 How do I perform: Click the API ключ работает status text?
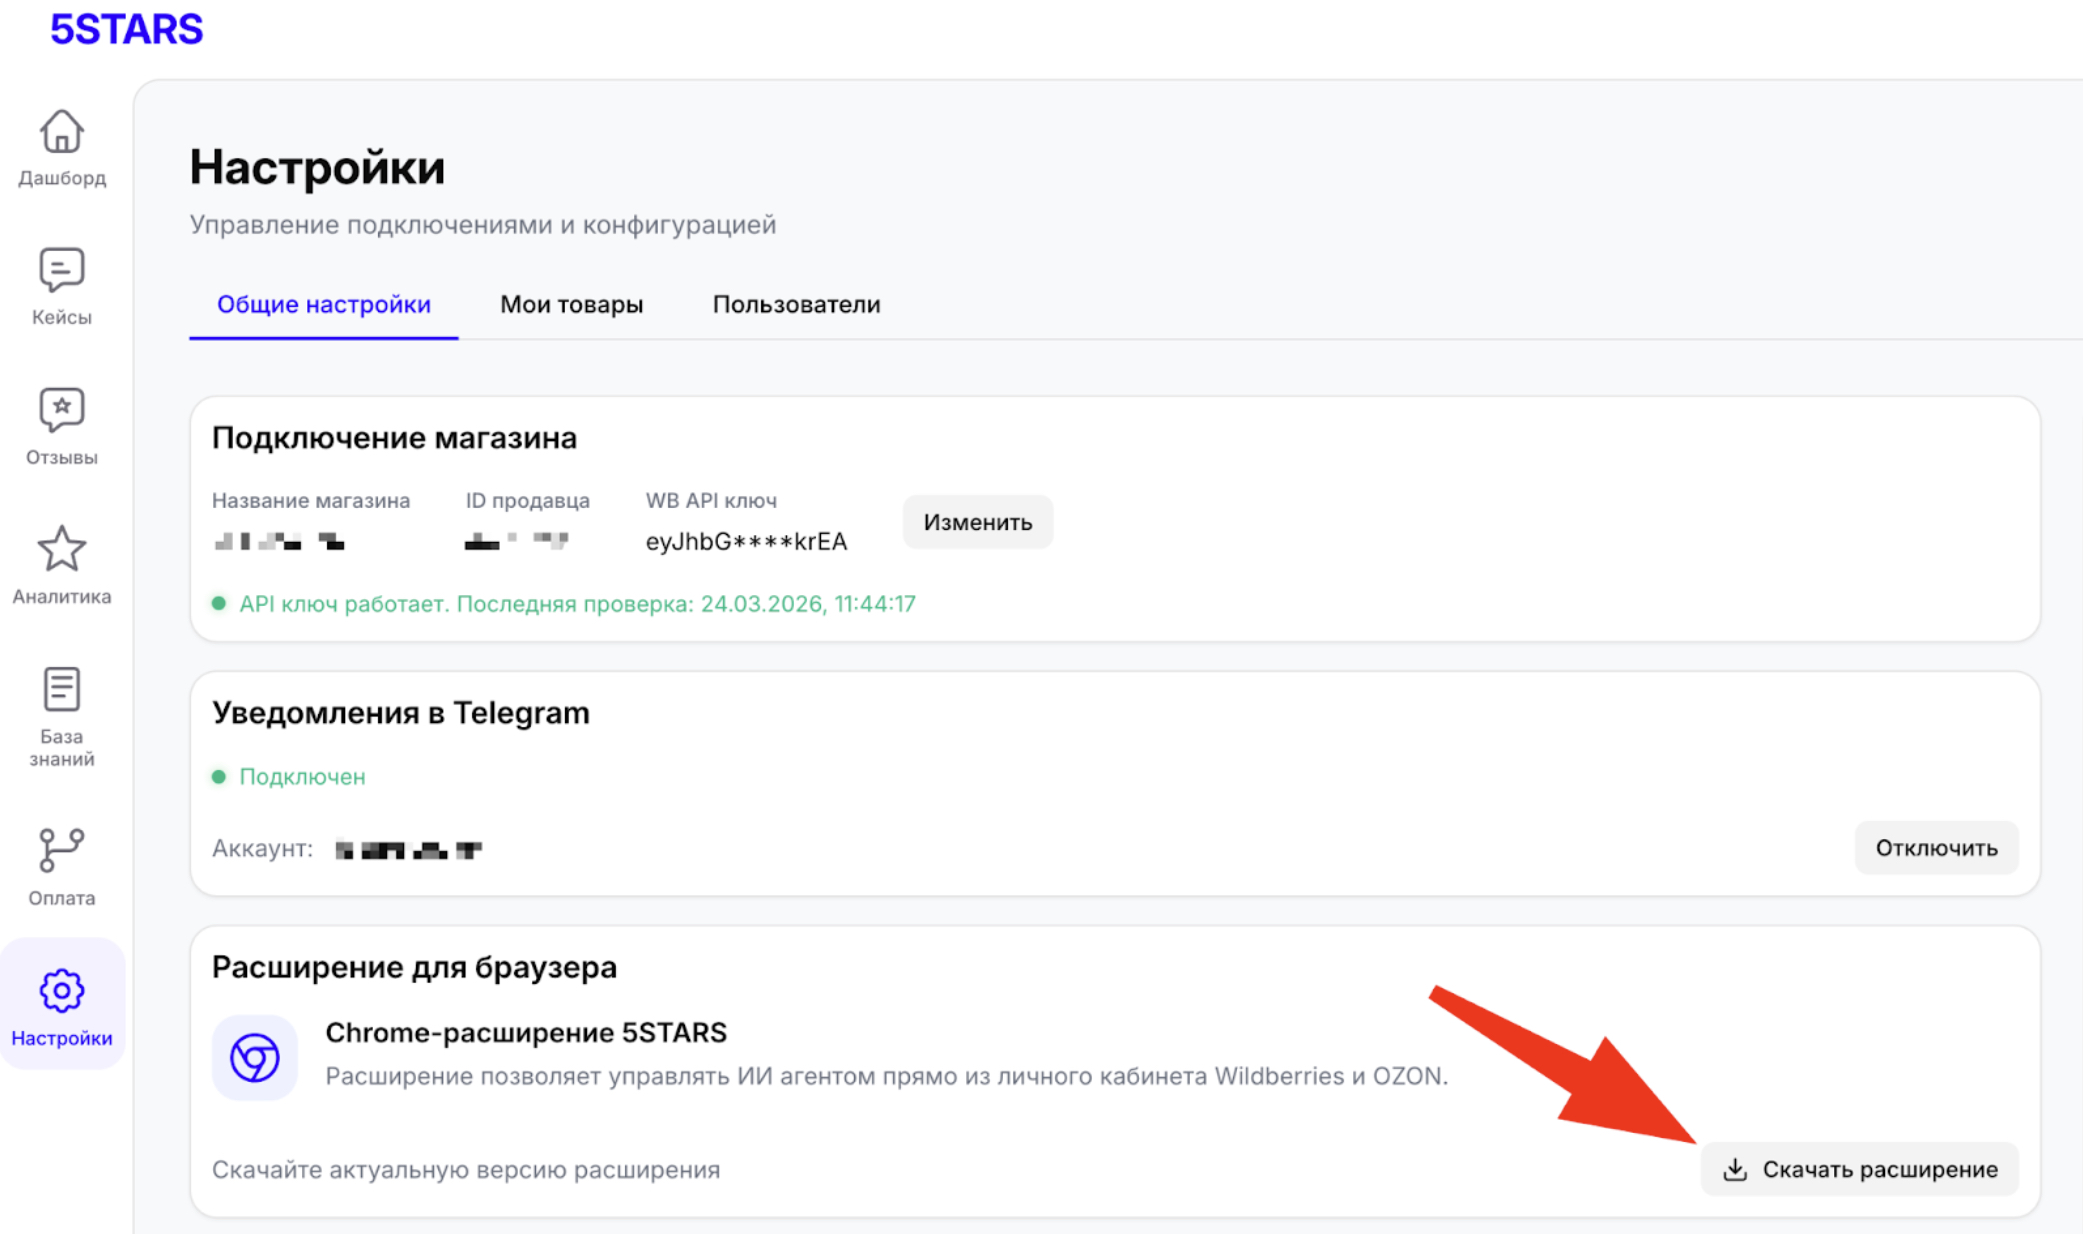577,603
